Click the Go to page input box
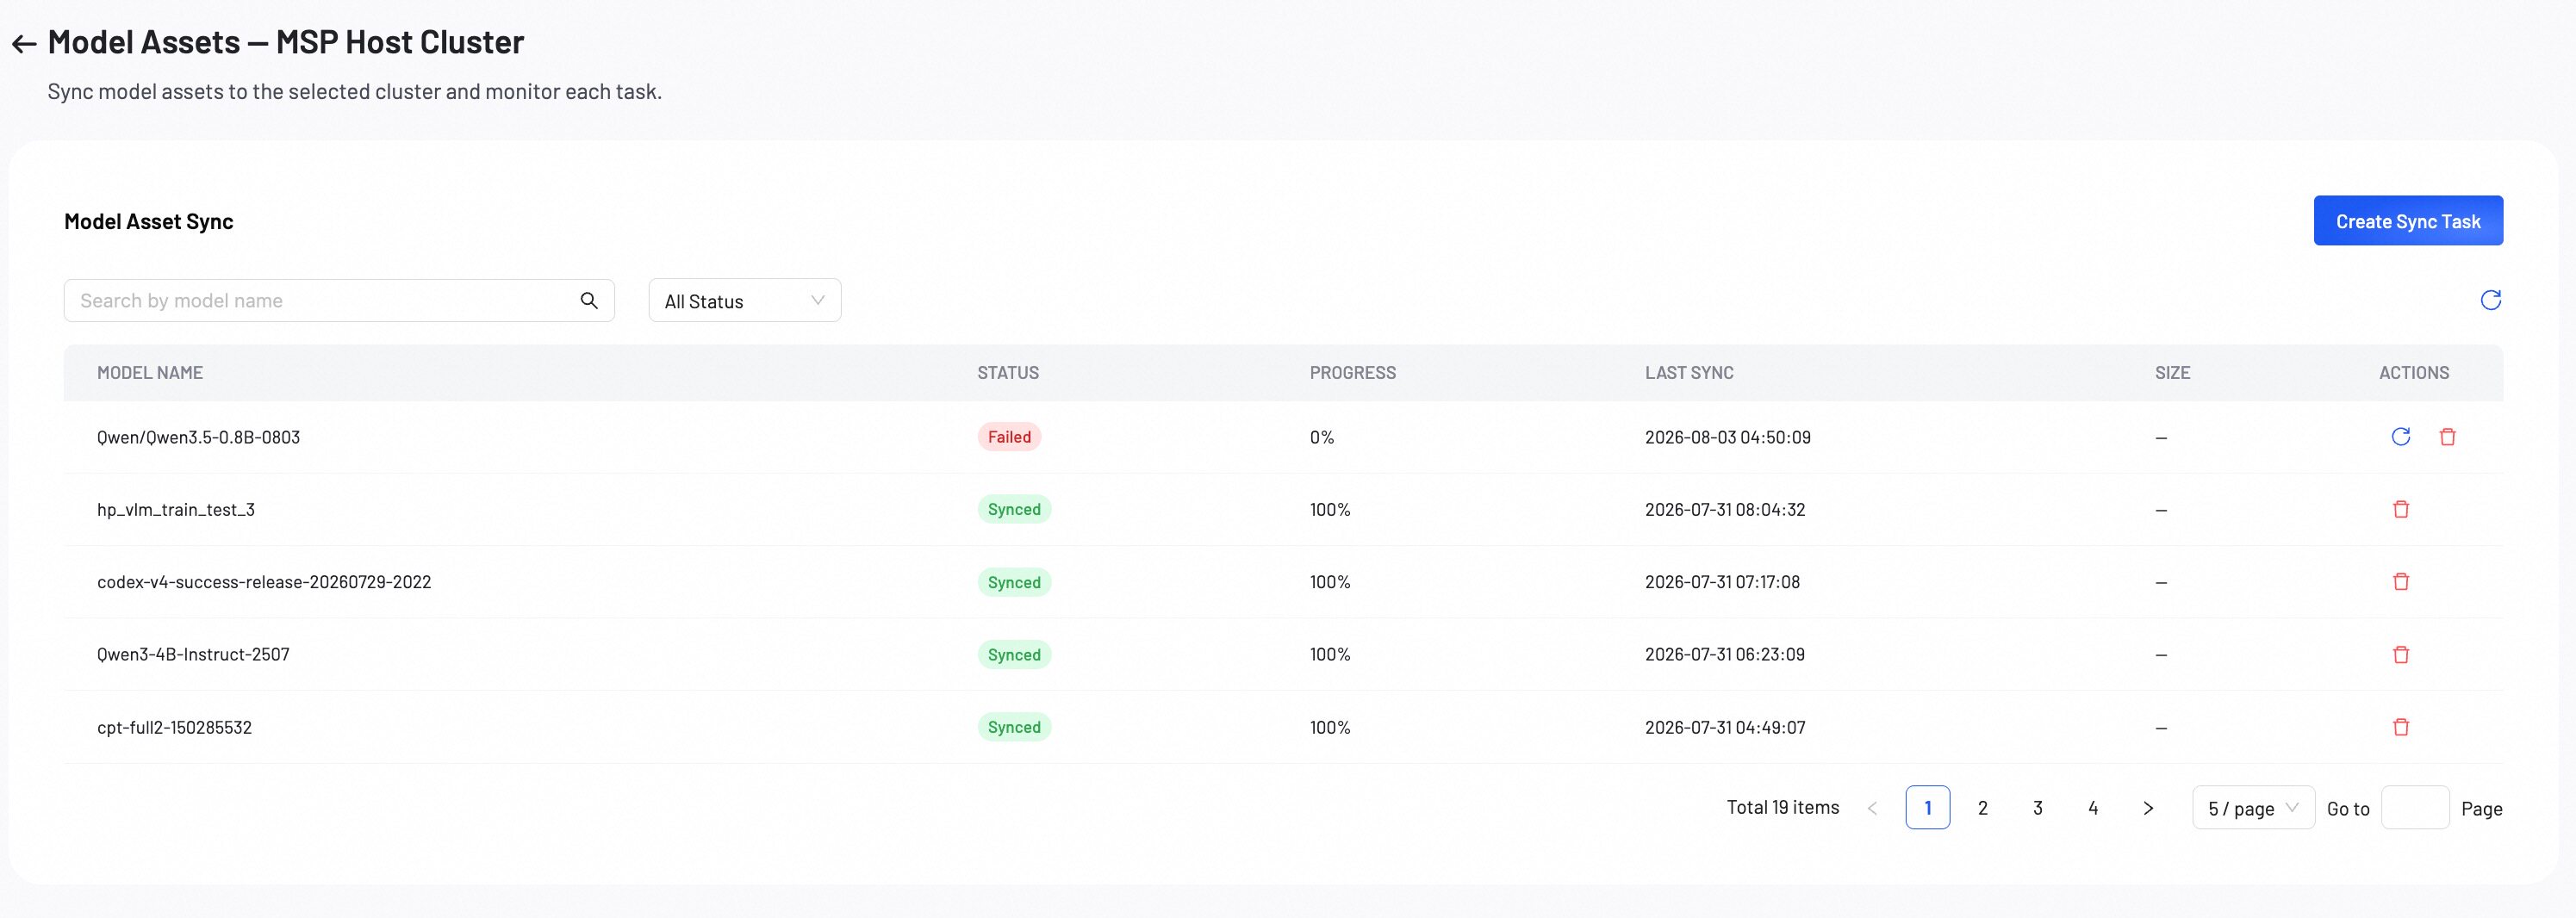The width and height of the screenshot is (2576, 918). pos(2414,808)
